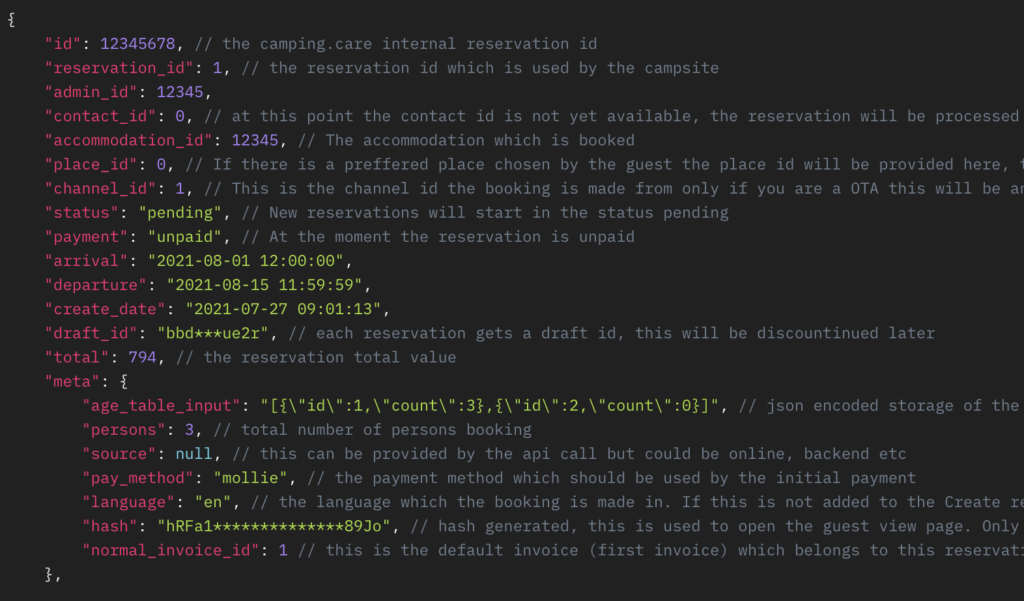Click the create_date value 2021-07-27 09:01:13
Image resolution: width=1024 pixels, height=601 pixels.
tap(283, 309)
